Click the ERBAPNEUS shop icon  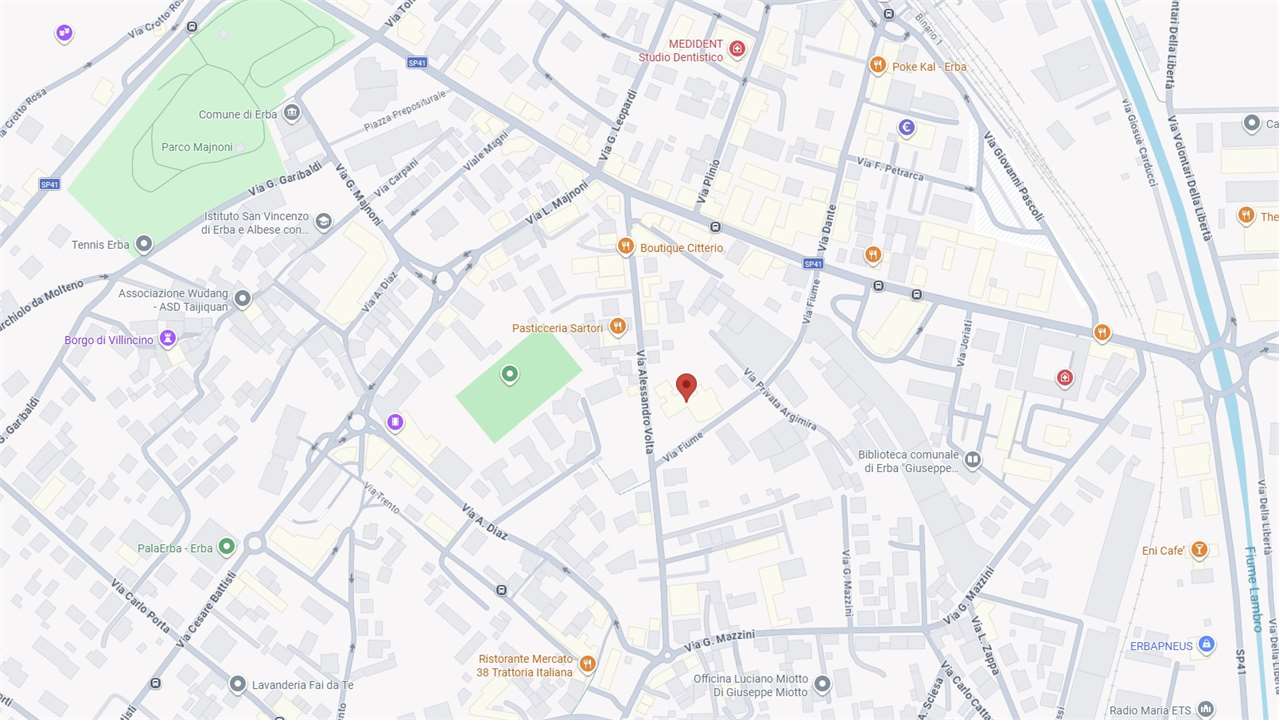1207,645
